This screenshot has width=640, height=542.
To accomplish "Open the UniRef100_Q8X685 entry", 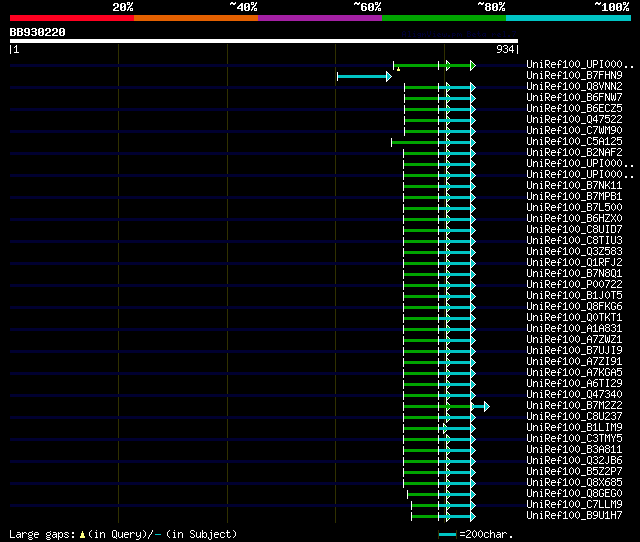I will click(574, 483).
